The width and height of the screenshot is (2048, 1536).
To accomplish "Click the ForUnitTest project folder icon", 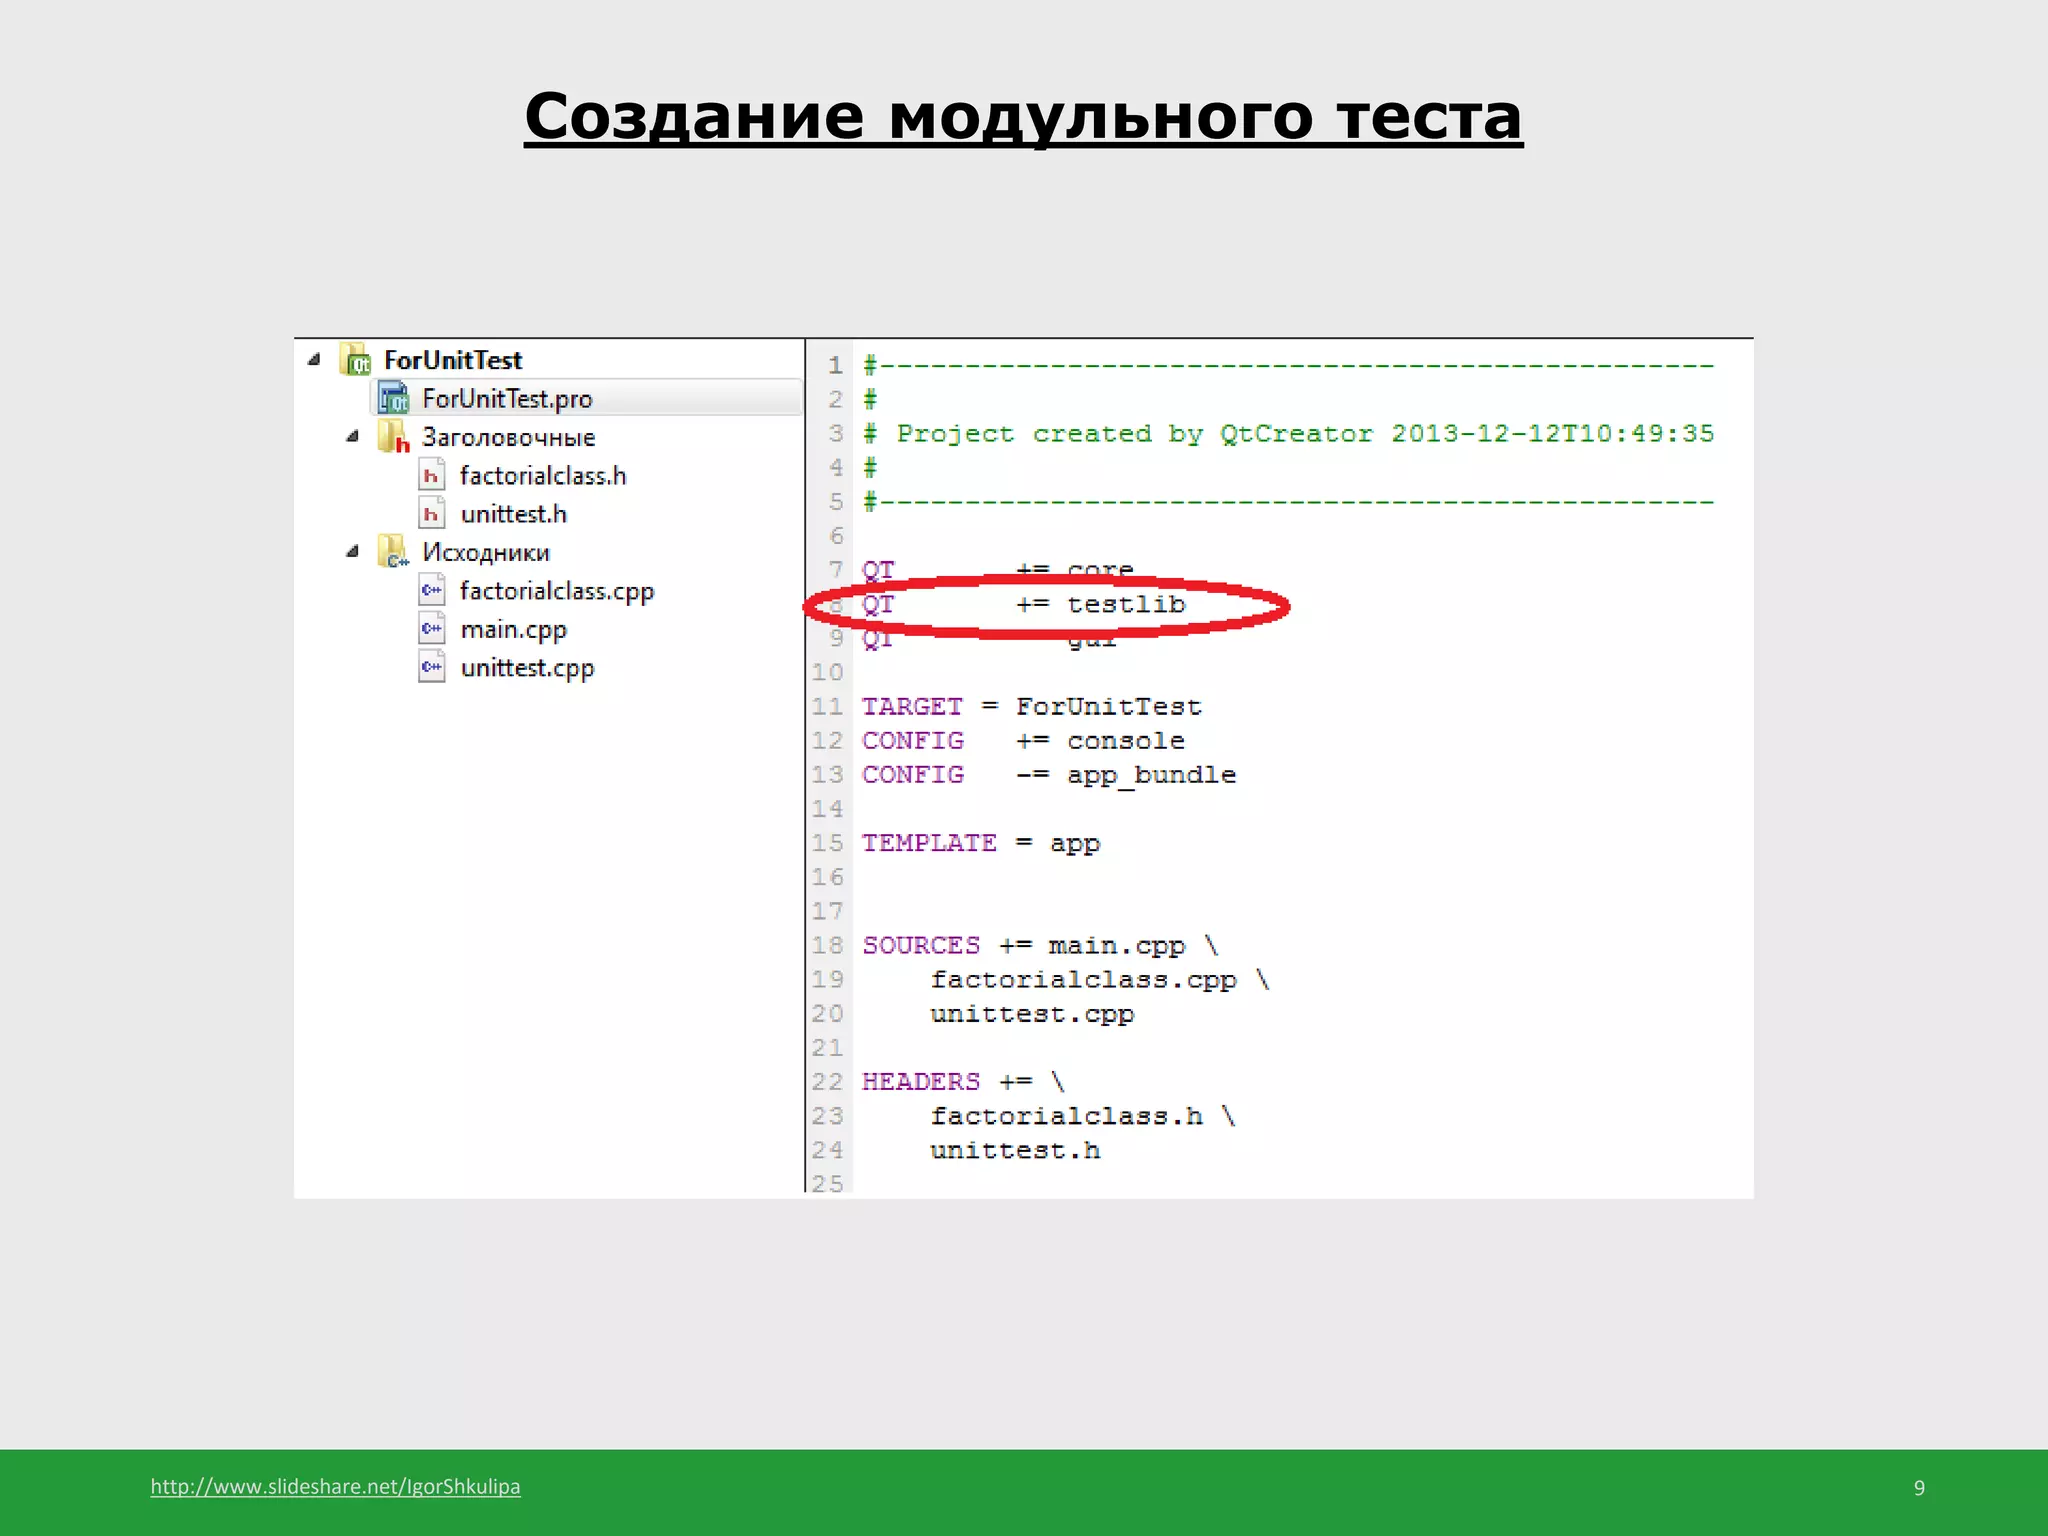I will (356, 359).
